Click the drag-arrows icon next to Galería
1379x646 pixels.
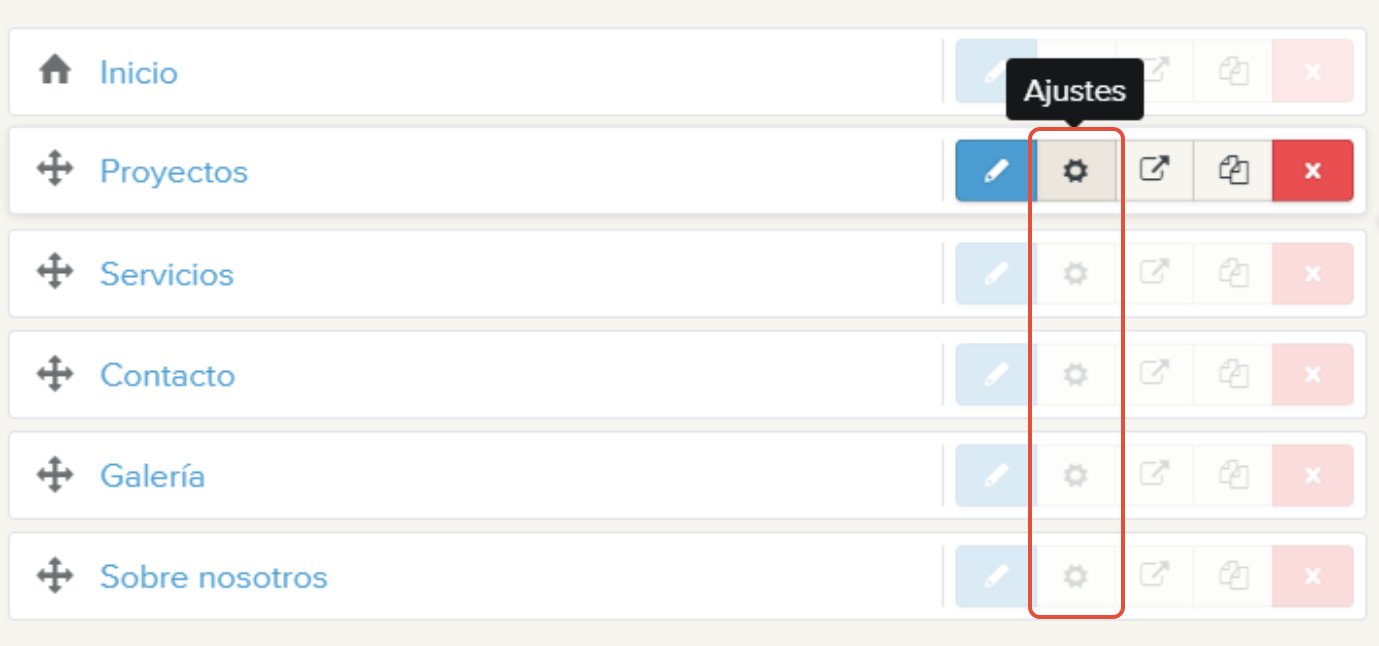55,474
